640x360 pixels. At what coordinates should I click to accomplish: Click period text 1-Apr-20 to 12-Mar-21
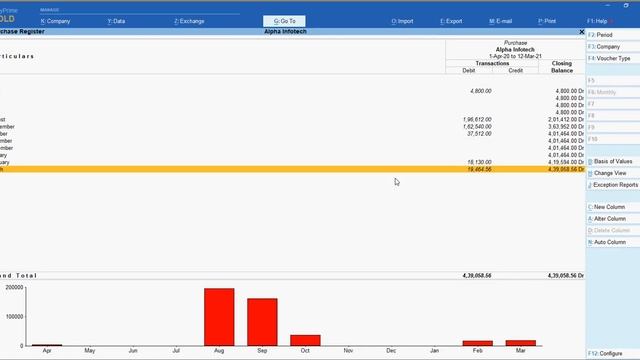pyautogui.click(x=515, y=56)
